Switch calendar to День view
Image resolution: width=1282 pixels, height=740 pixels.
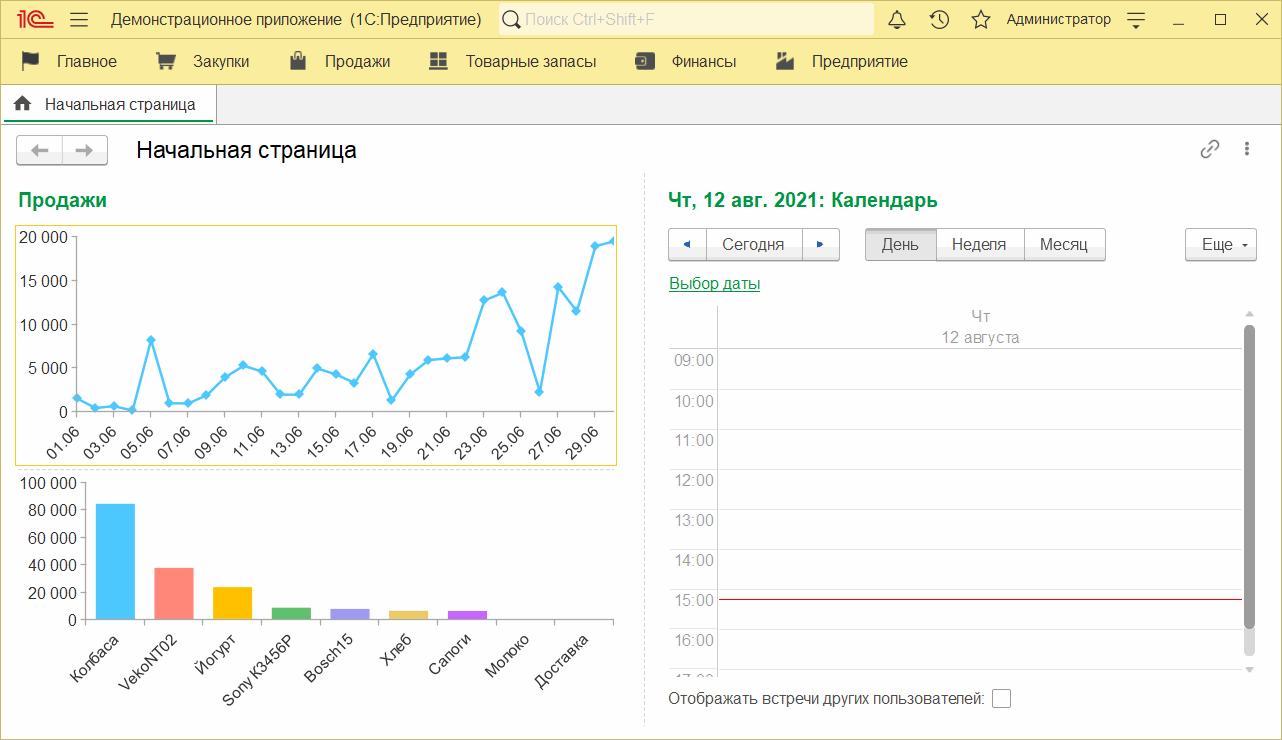[x=901, y=245]
